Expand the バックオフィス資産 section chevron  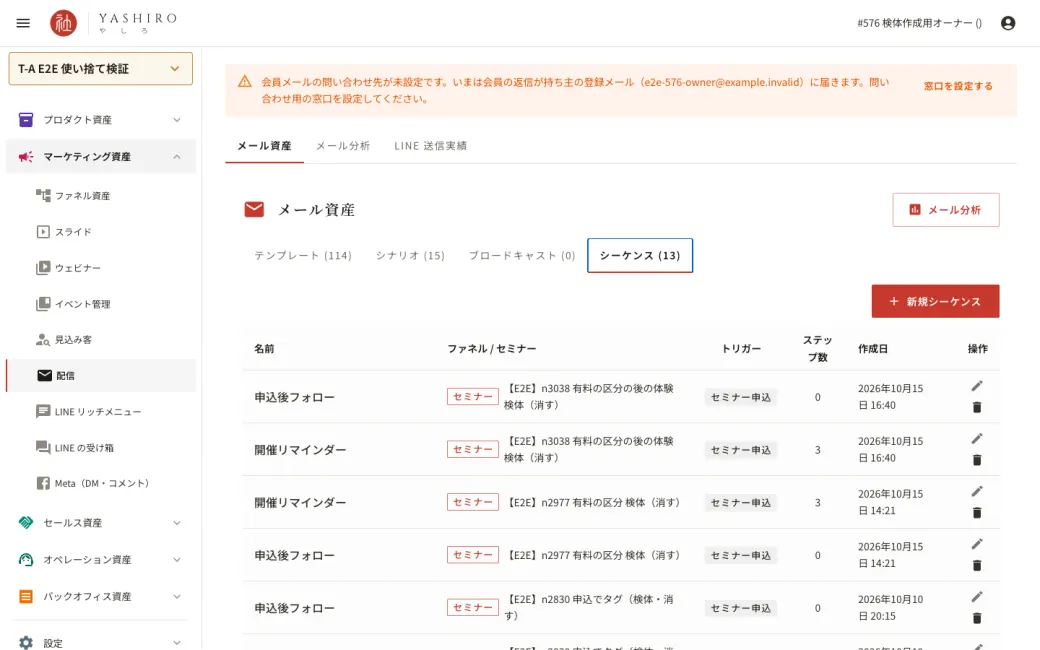point(176,596)
